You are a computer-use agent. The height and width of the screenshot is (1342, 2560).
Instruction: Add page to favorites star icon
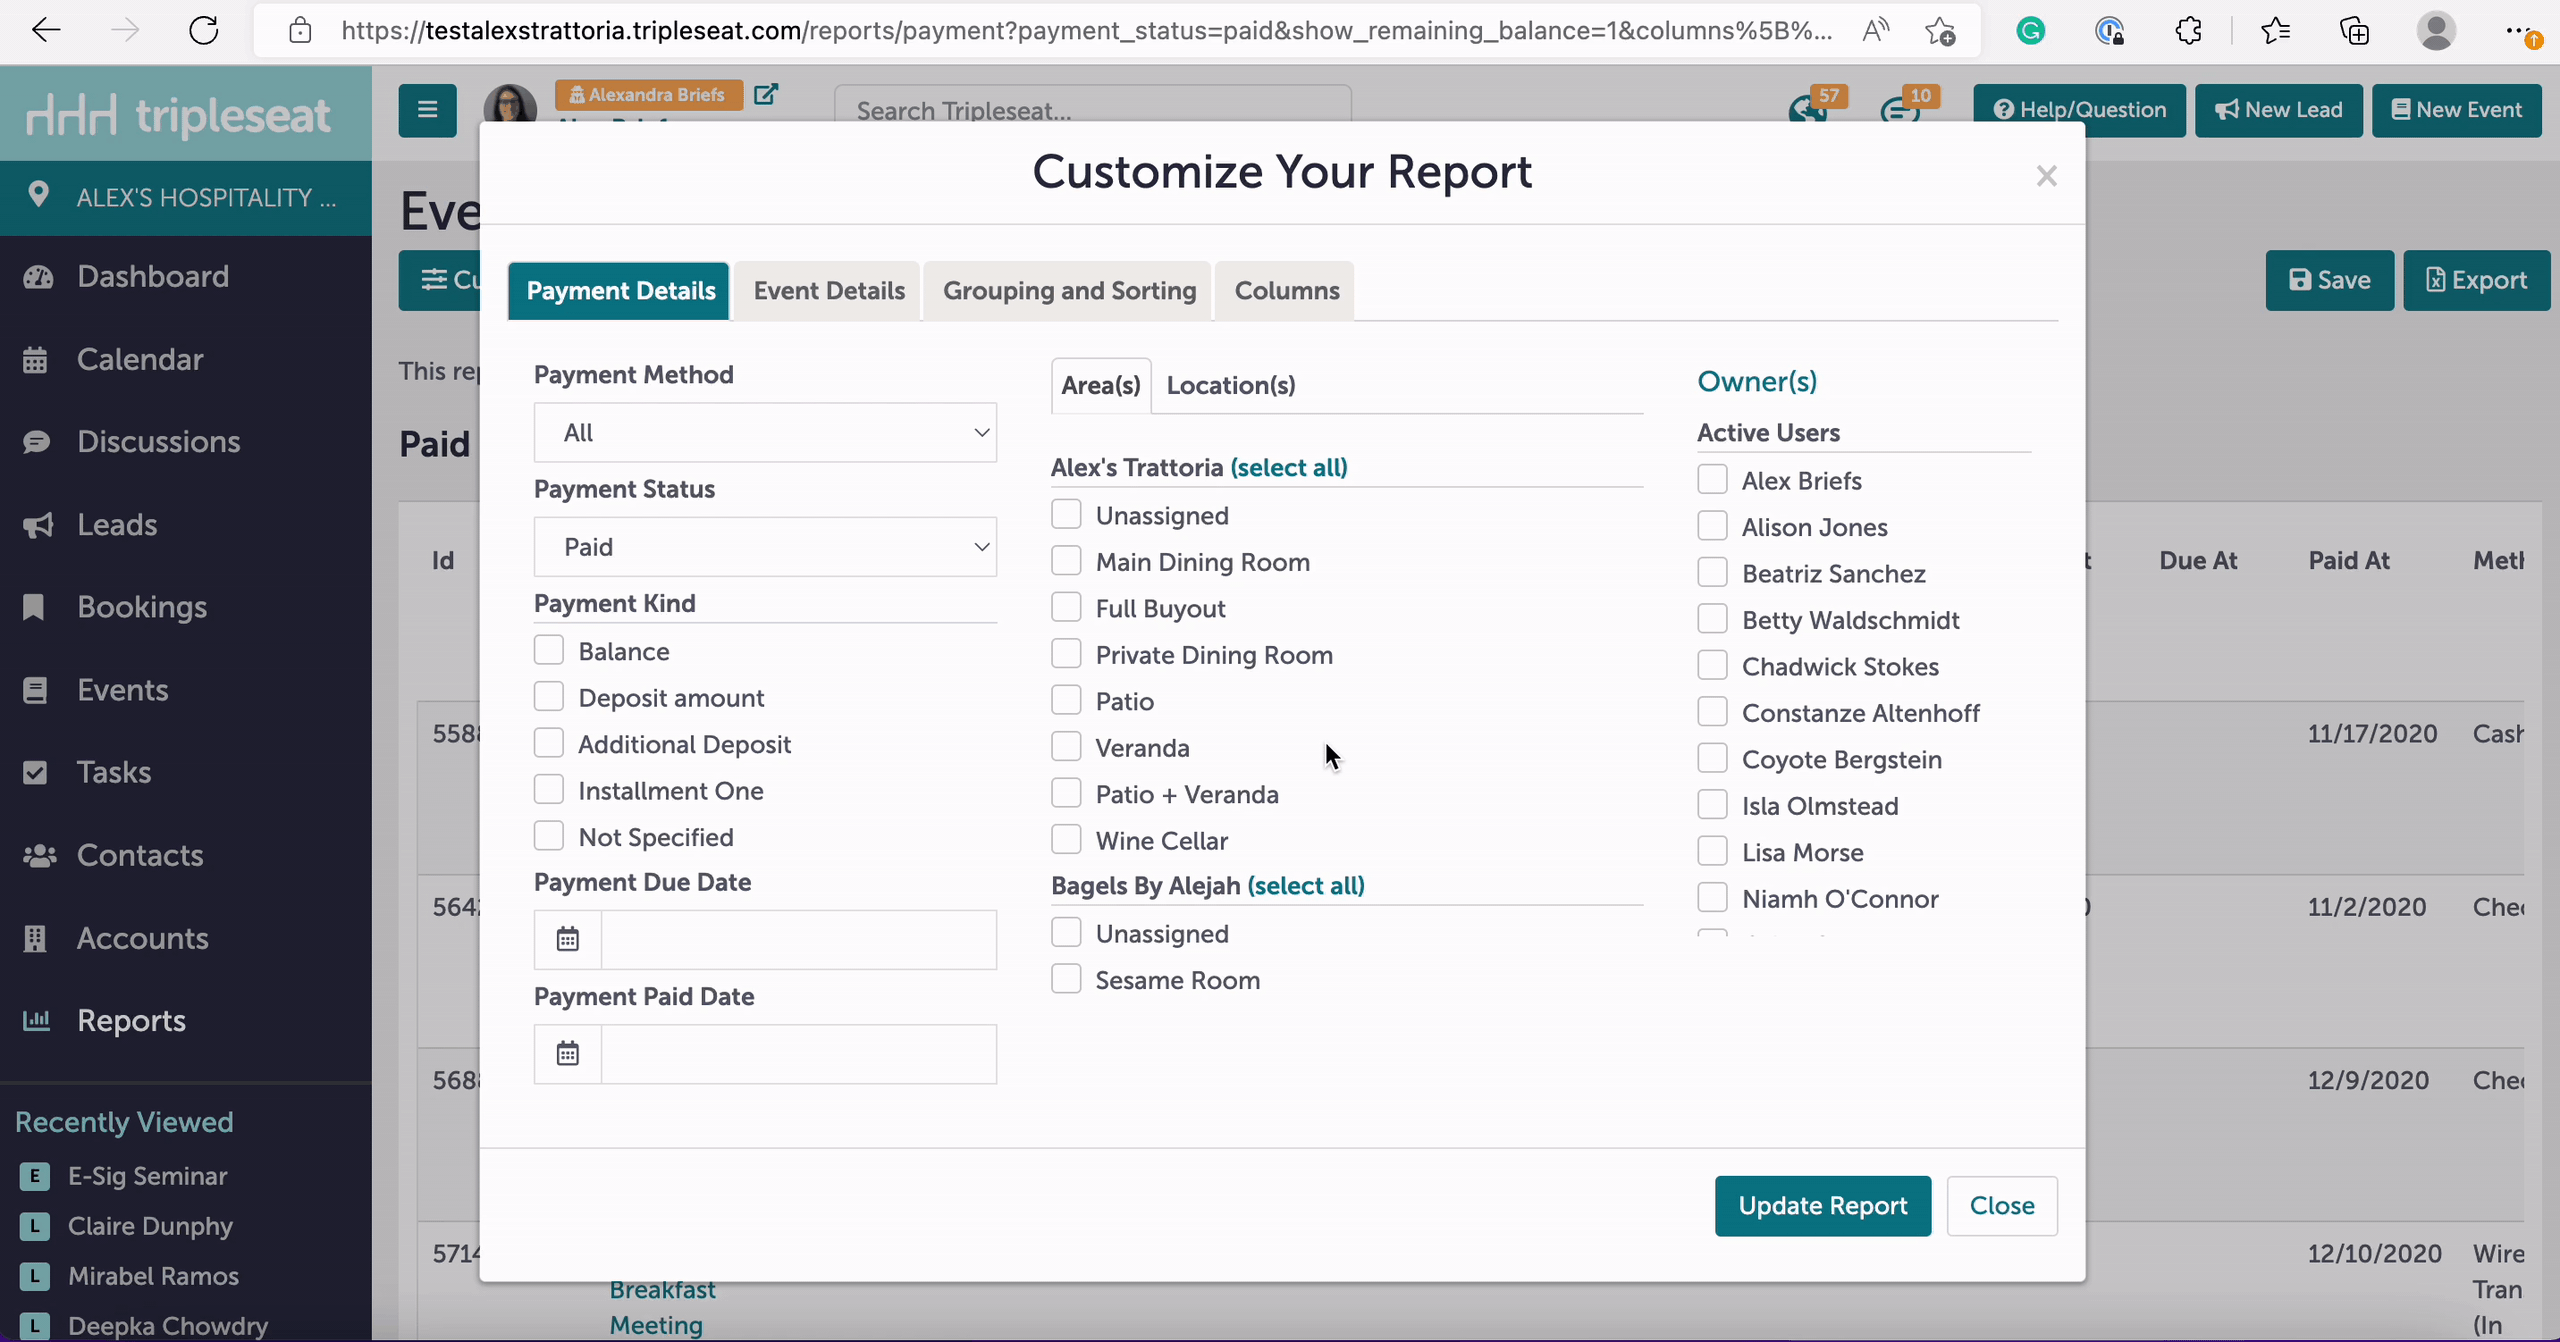(1940, 31)
